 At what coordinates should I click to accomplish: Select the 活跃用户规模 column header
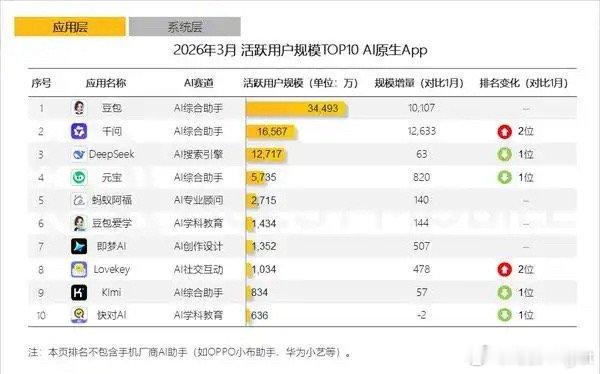click(300, 83)
